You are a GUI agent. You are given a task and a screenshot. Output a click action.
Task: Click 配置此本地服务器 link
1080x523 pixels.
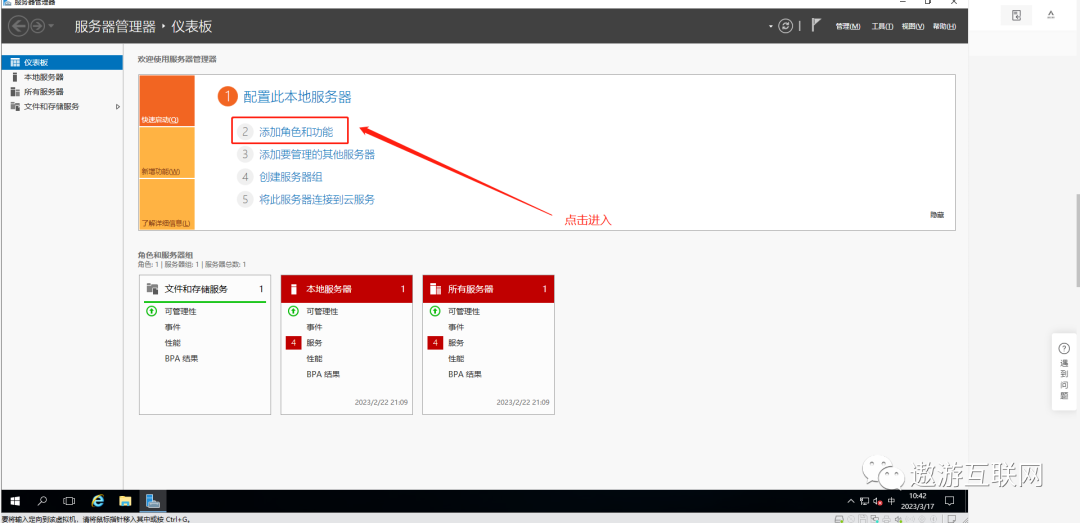pos(298,96)
